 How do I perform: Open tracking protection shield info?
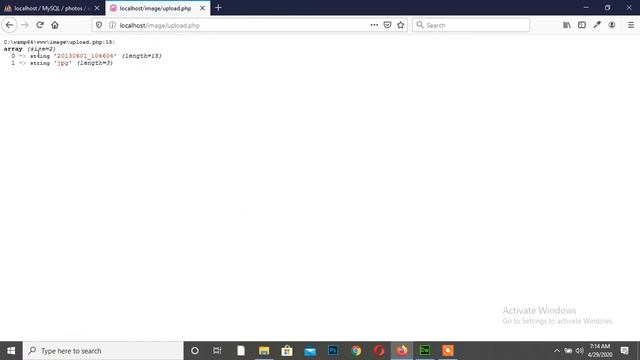[99, 25]
